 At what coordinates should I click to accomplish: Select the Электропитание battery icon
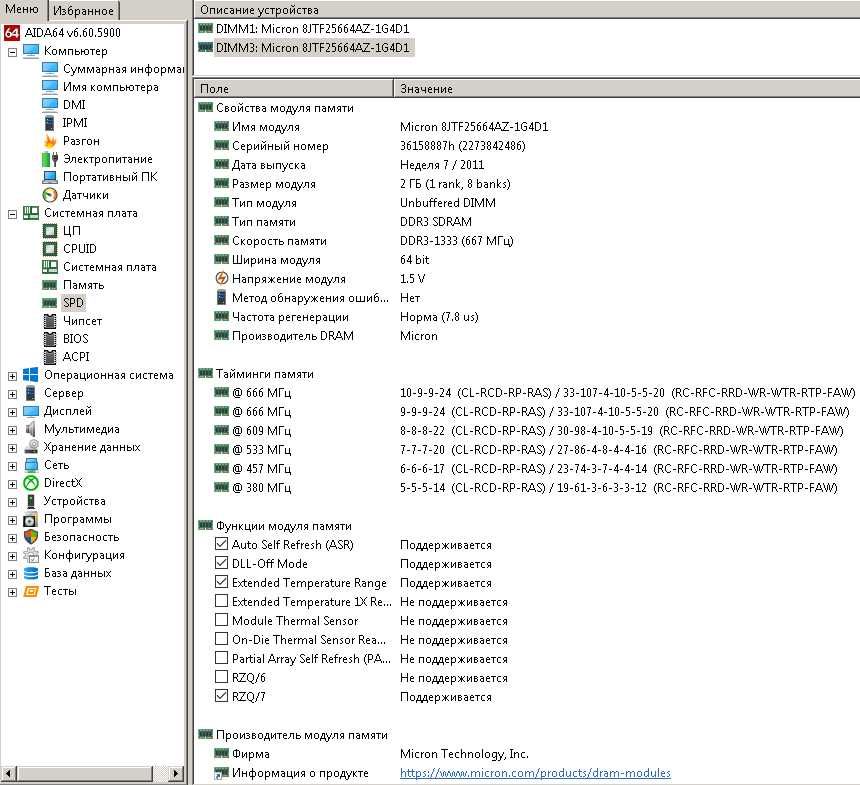tap(50, 159)
